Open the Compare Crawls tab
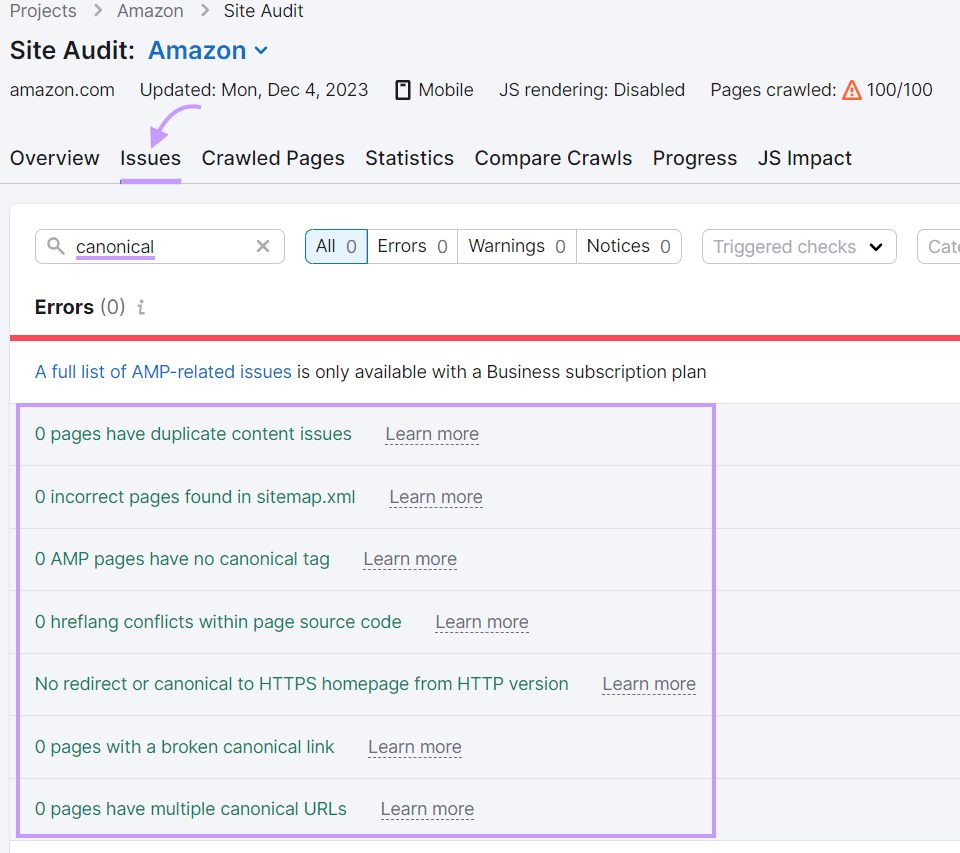This screenshot has width=960, height=853. pyautogui.click(x=553, y=158)
